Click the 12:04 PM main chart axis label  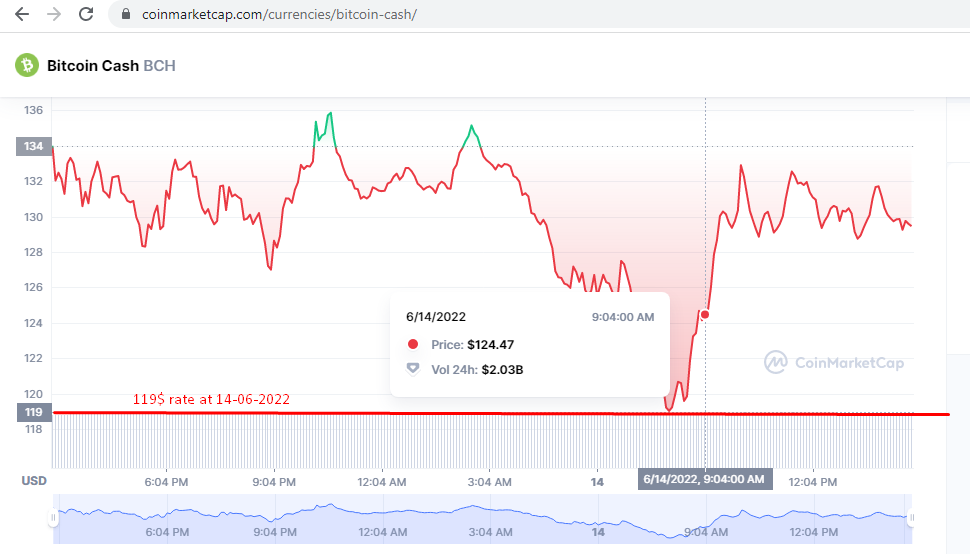[812, 482]
